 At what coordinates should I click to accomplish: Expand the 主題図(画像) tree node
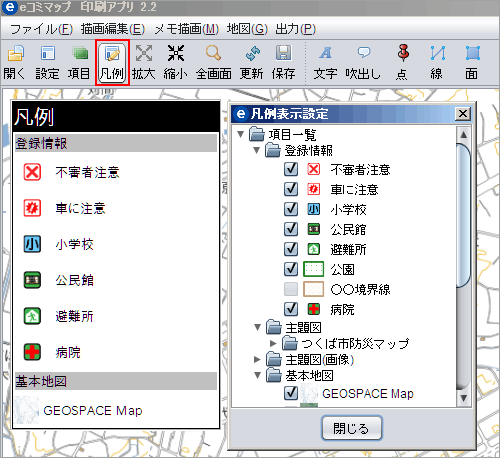[x=257, y=359]
